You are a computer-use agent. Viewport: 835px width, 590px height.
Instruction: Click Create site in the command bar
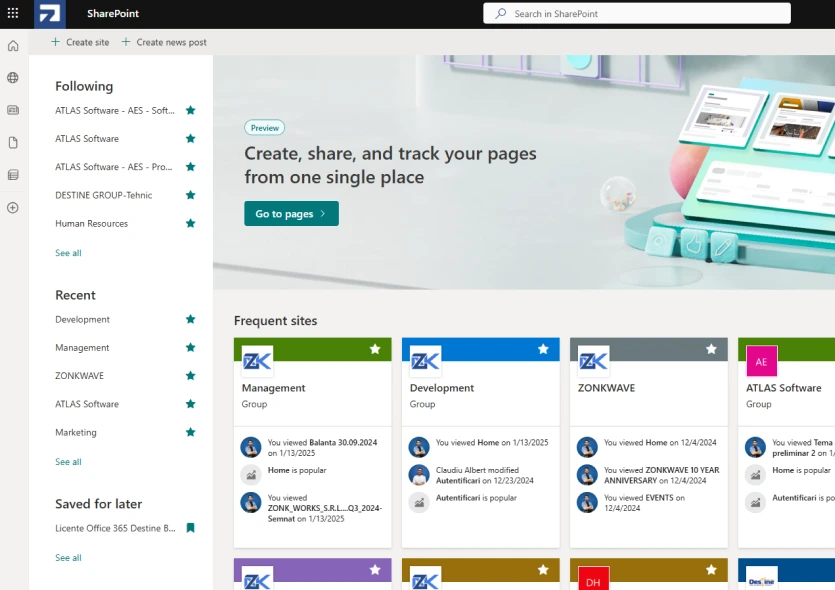(80, 42)
